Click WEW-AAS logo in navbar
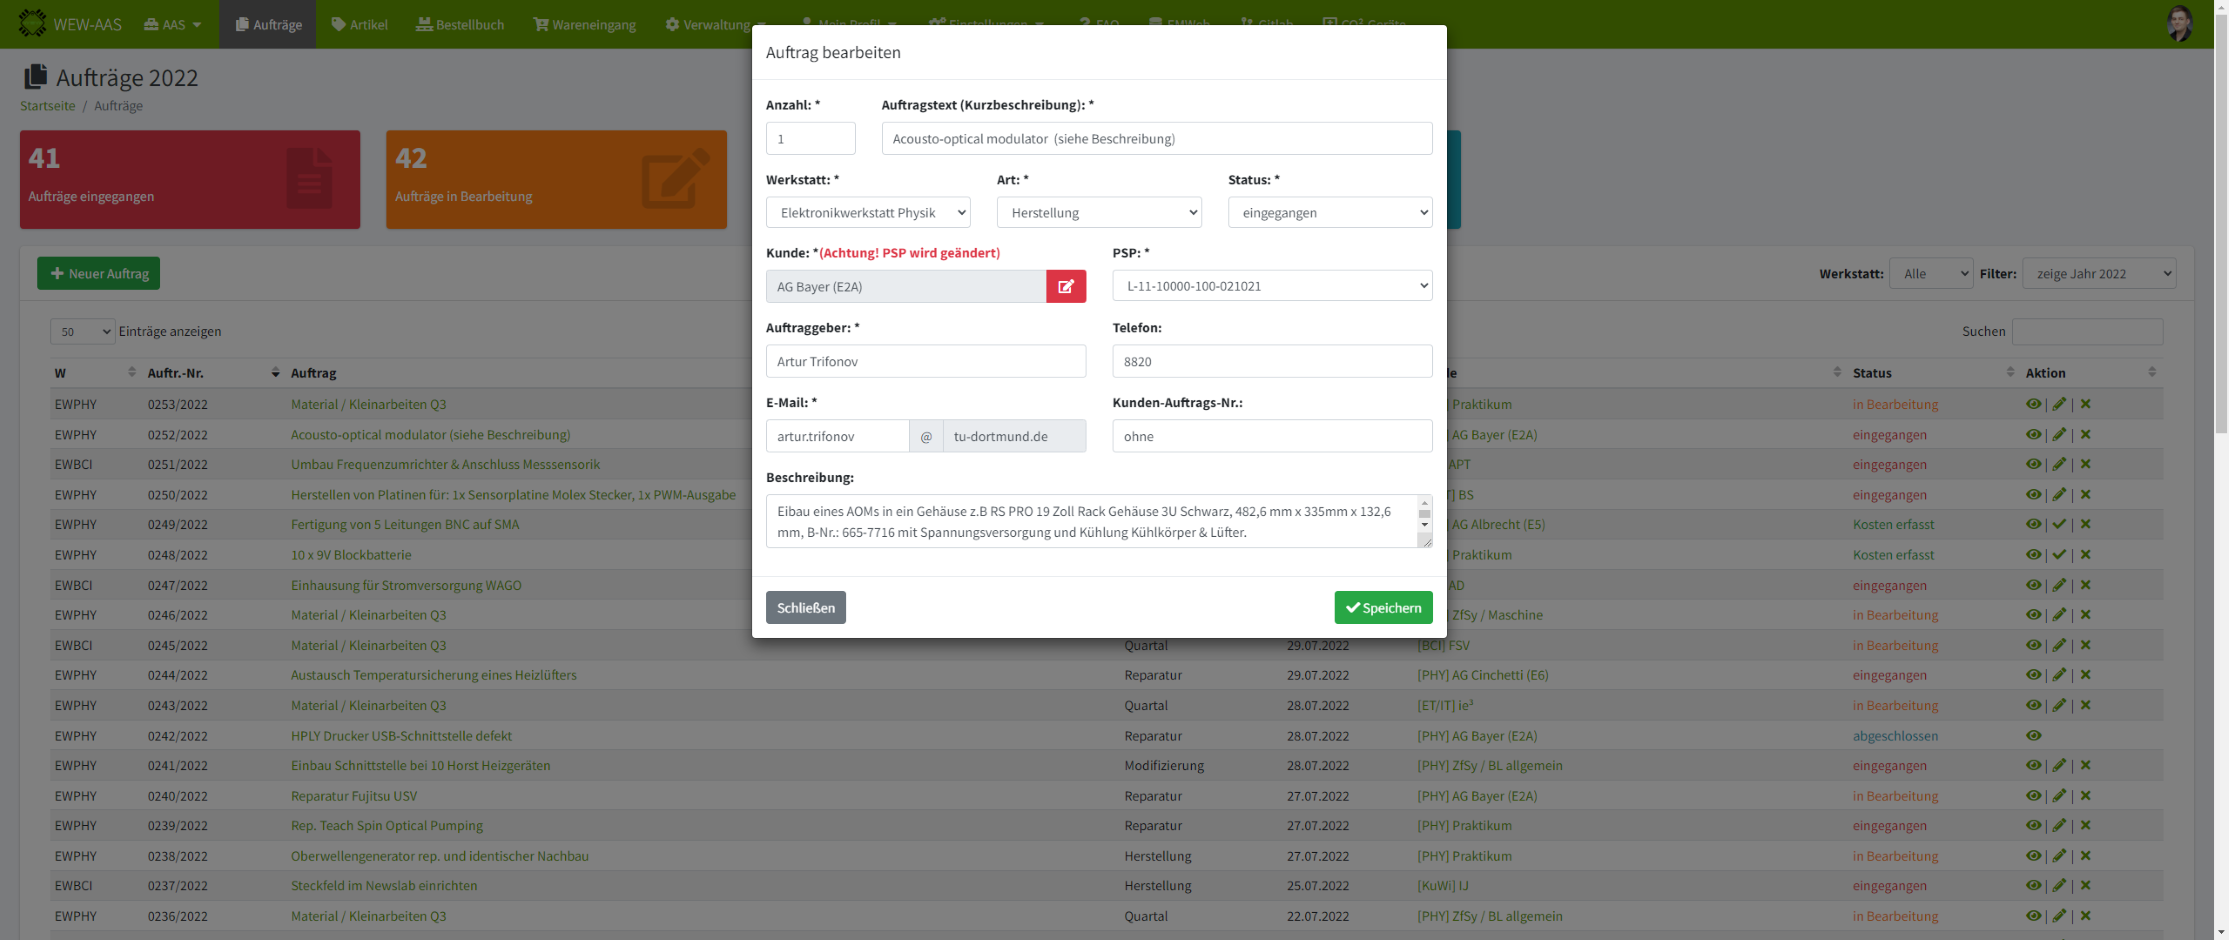The width and height of the screenshot is (2229, 940). (70, 24)
